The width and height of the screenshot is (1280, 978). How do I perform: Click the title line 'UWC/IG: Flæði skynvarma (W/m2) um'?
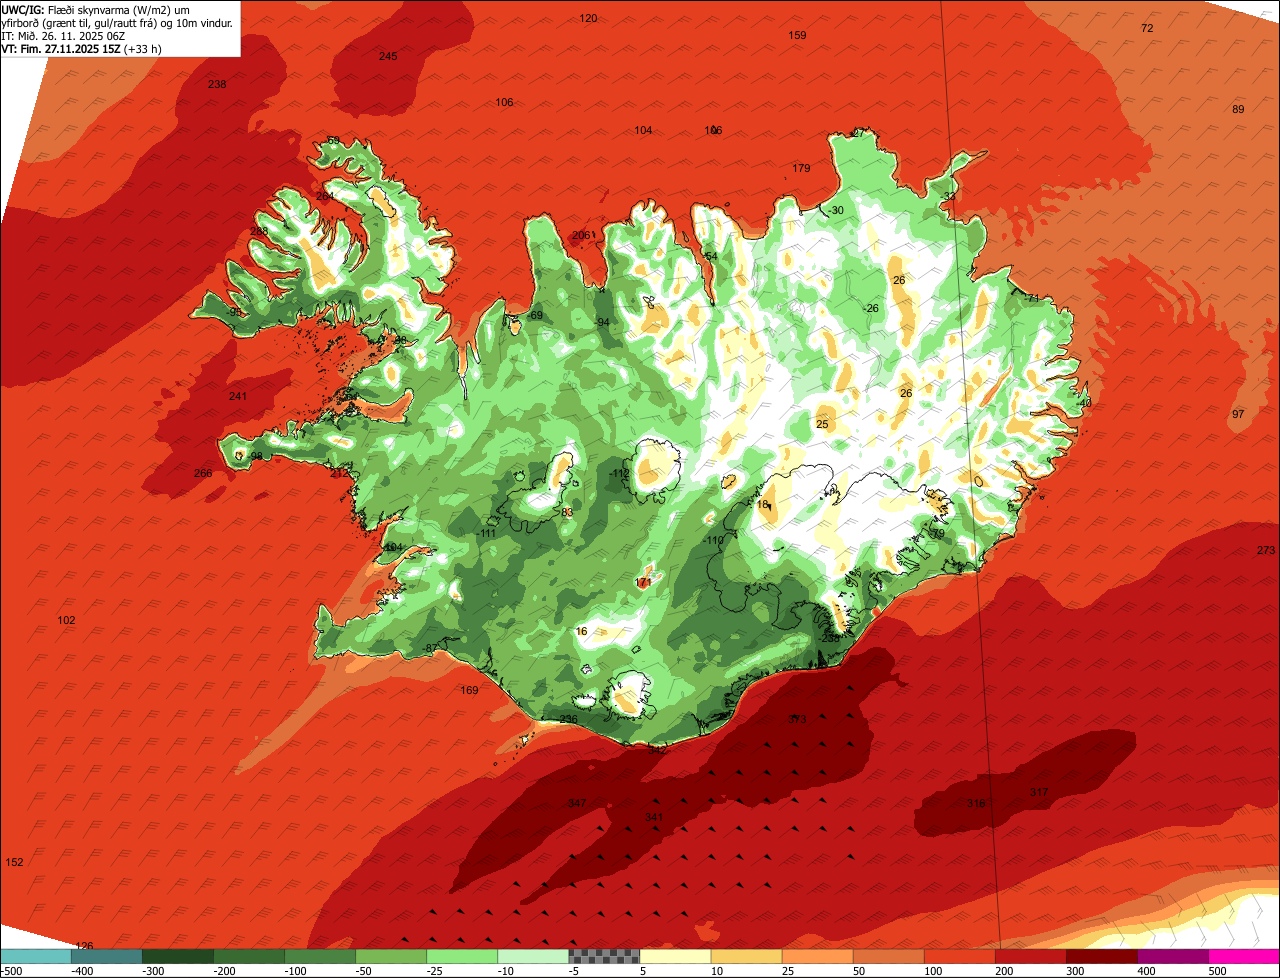pos(96,10)
